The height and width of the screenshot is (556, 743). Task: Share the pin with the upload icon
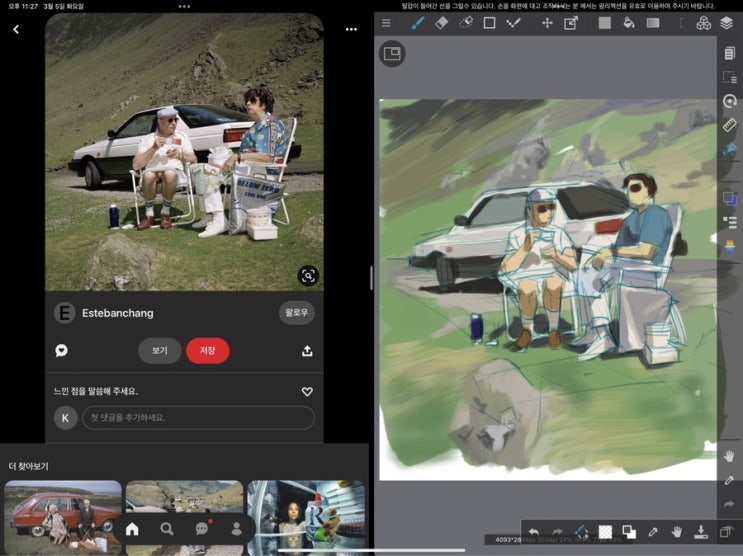[307, 350]
